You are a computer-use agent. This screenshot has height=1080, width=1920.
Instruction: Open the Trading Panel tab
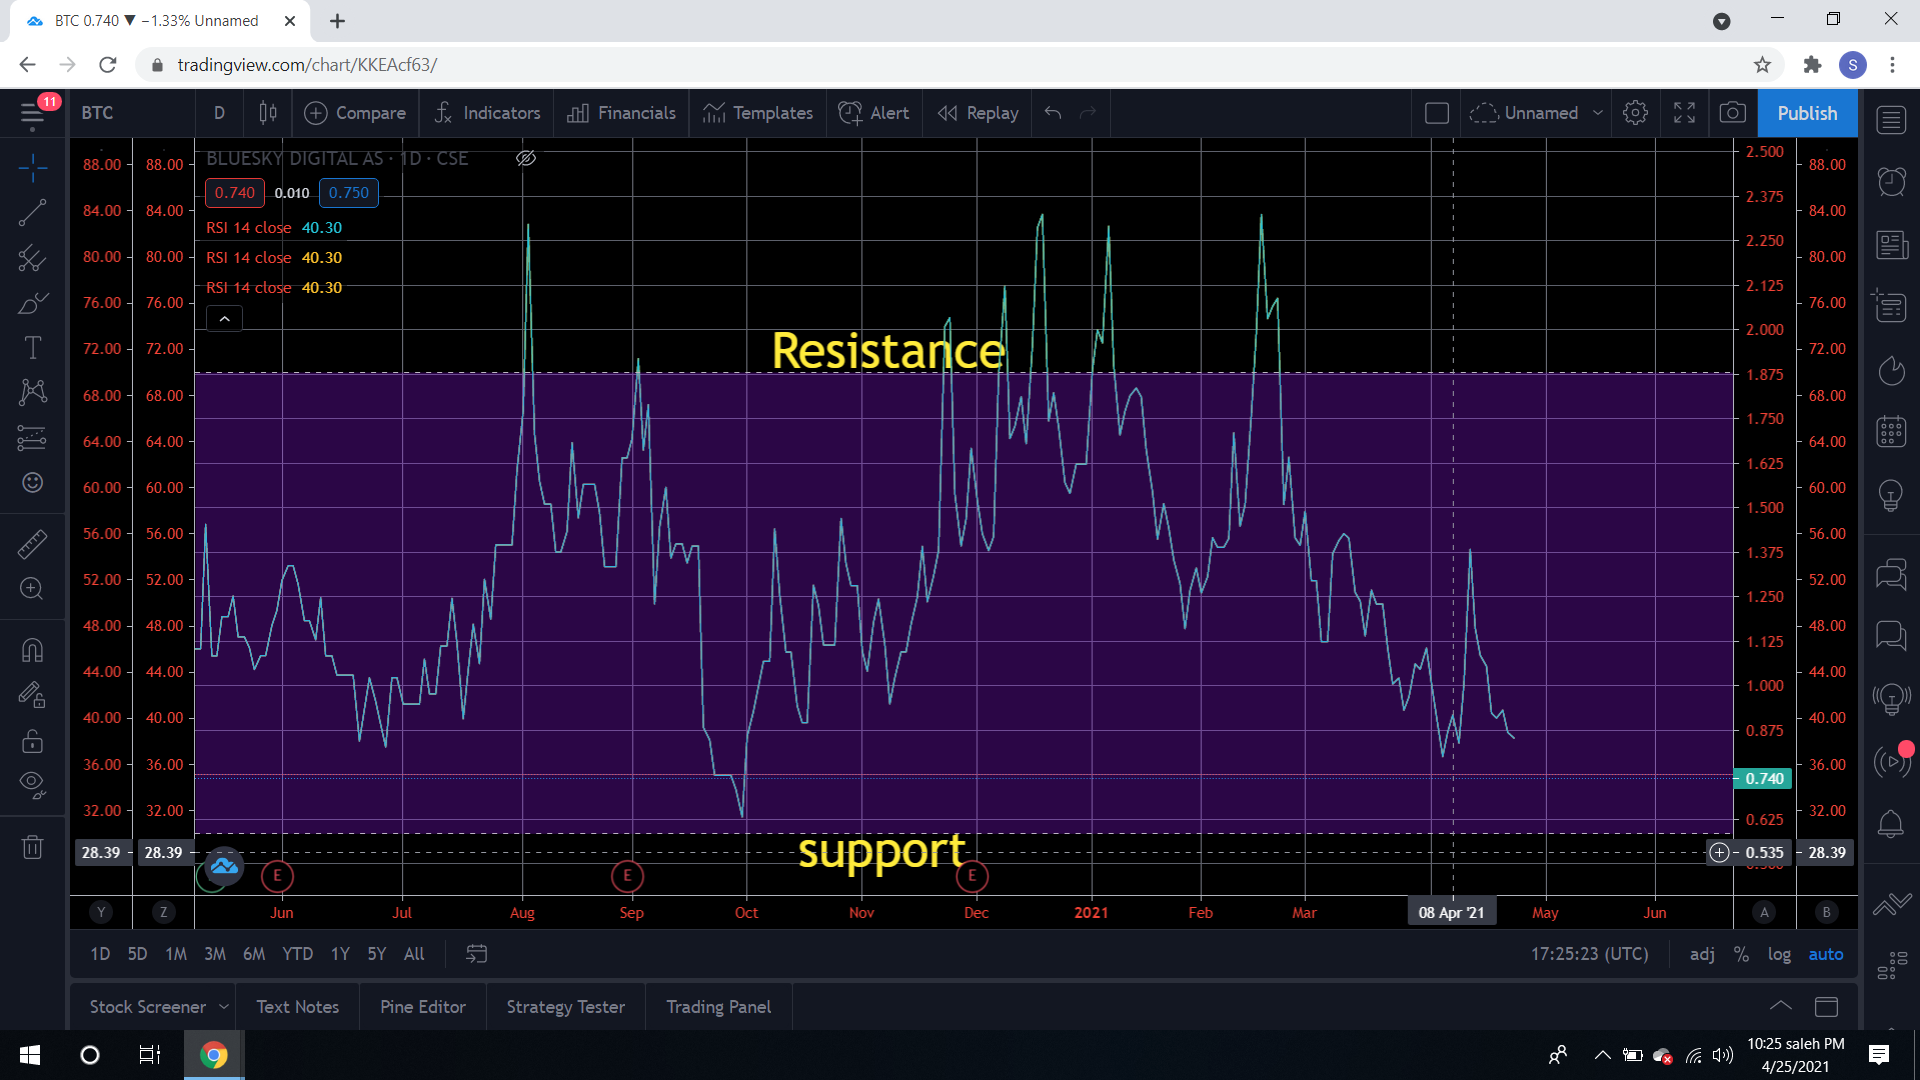[719, 1007]
